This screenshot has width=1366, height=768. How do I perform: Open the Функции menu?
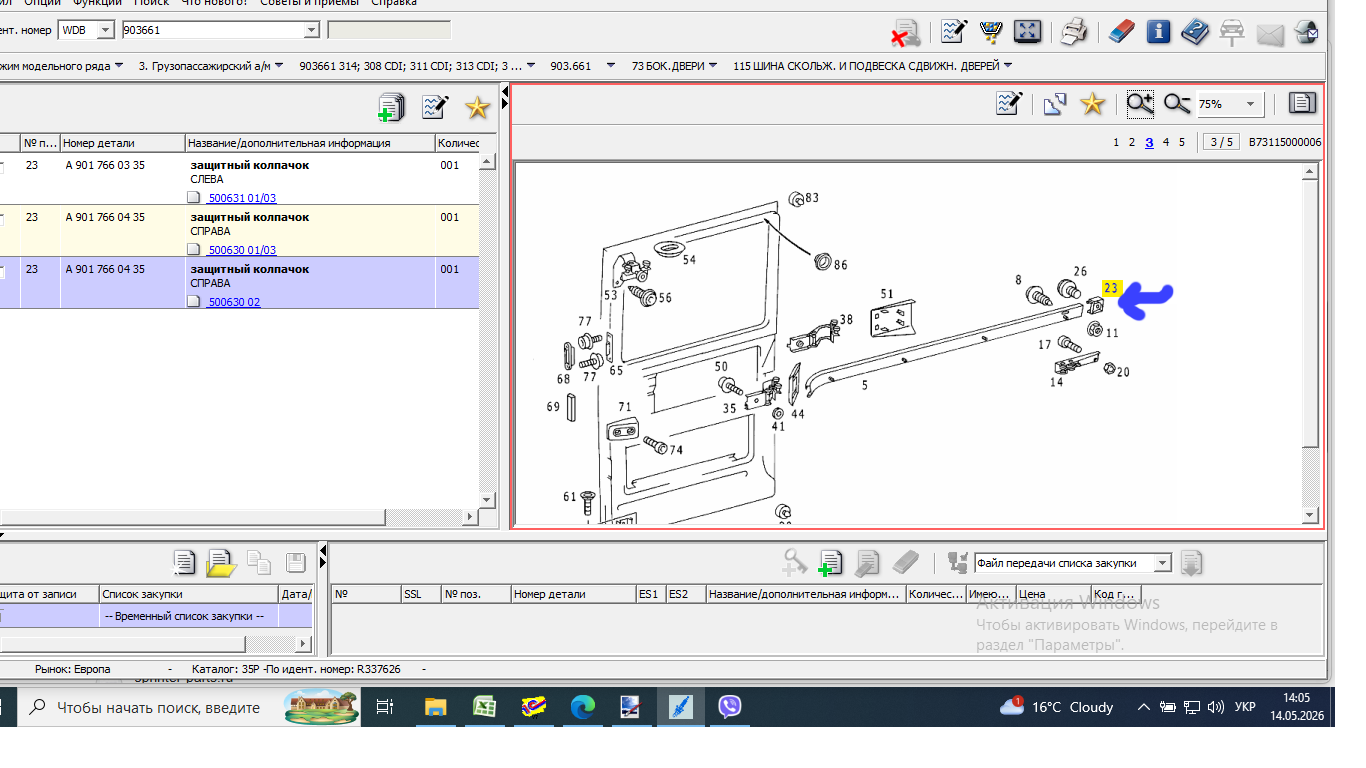coord(97,3)
